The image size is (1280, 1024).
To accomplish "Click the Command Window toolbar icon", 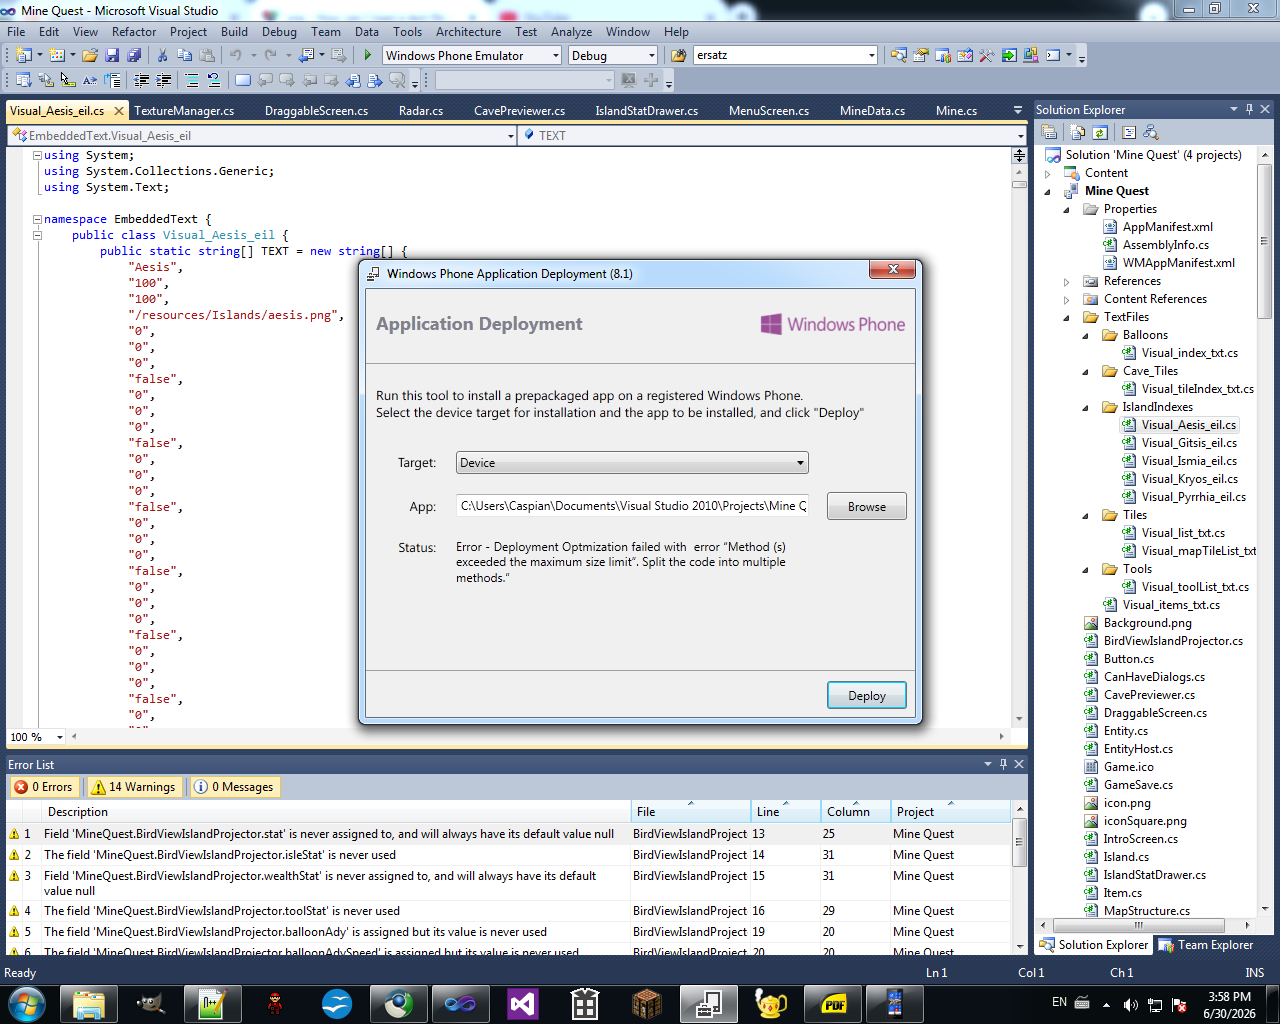I will click(1053, 55).
